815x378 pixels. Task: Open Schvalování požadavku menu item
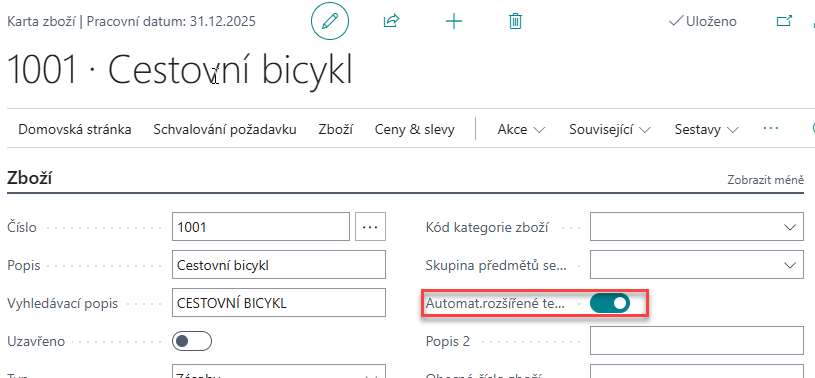[x=225, y=129]
